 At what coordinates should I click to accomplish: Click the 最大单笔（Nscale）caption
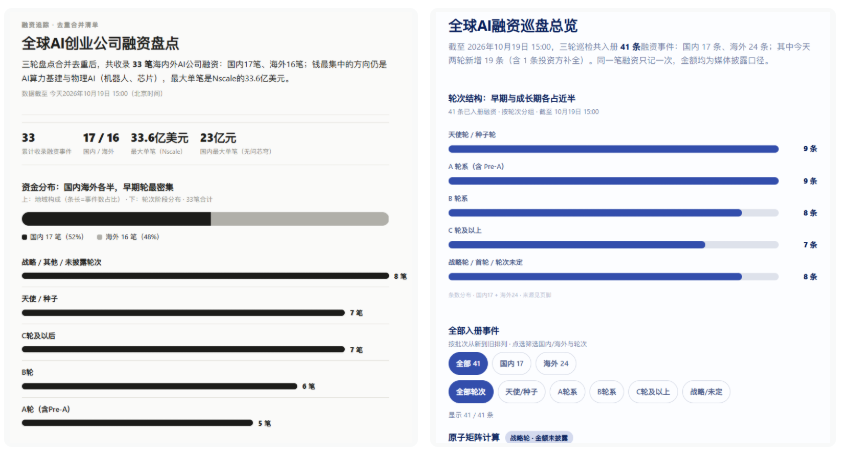click(x=156, y=151)
